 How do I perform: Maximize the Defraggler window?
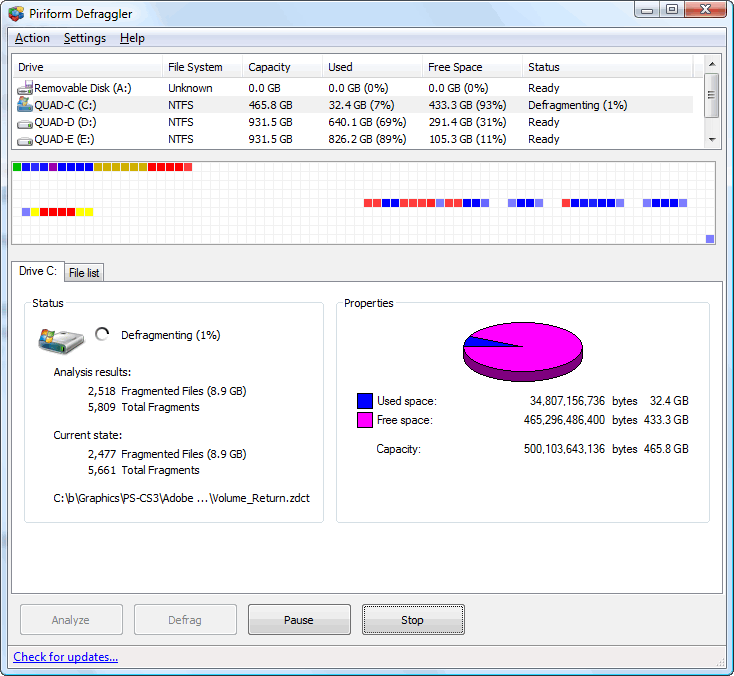672,9
